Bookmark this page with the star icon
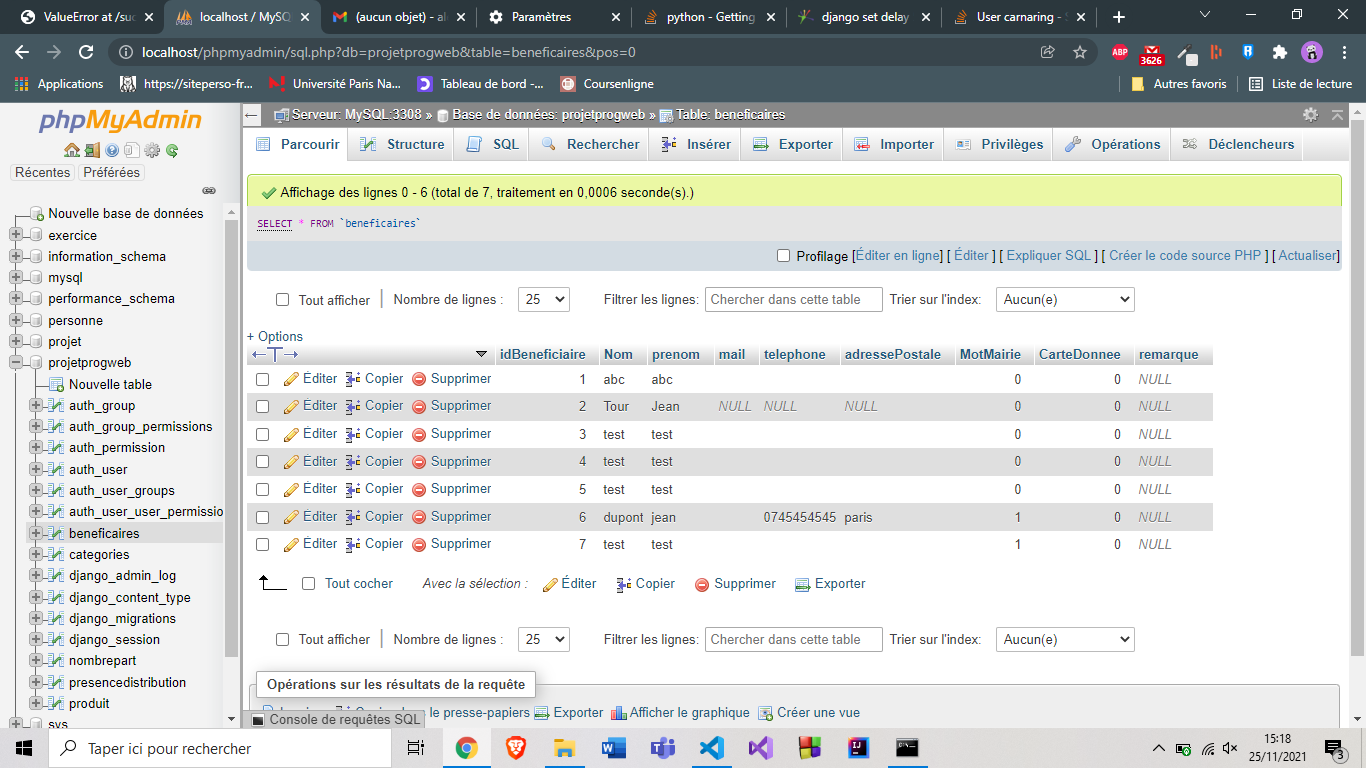The image size is (1366, 768). [x=1080, y=52]
